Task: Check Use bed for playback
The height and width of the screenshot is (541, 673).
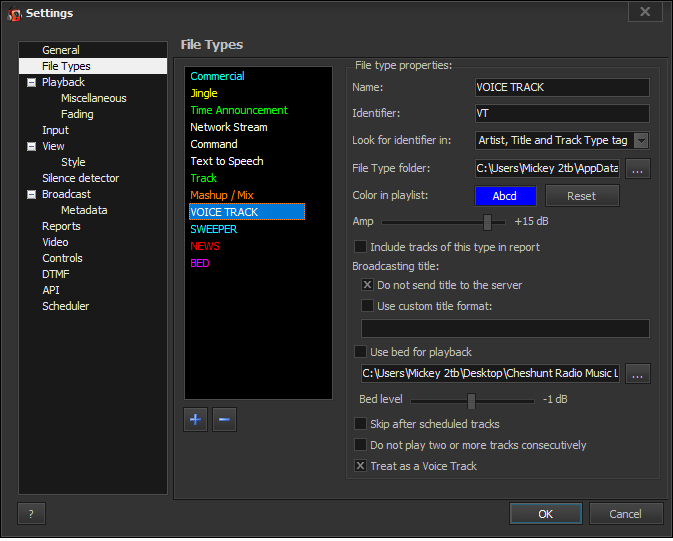Action: [x=360, y=352]
